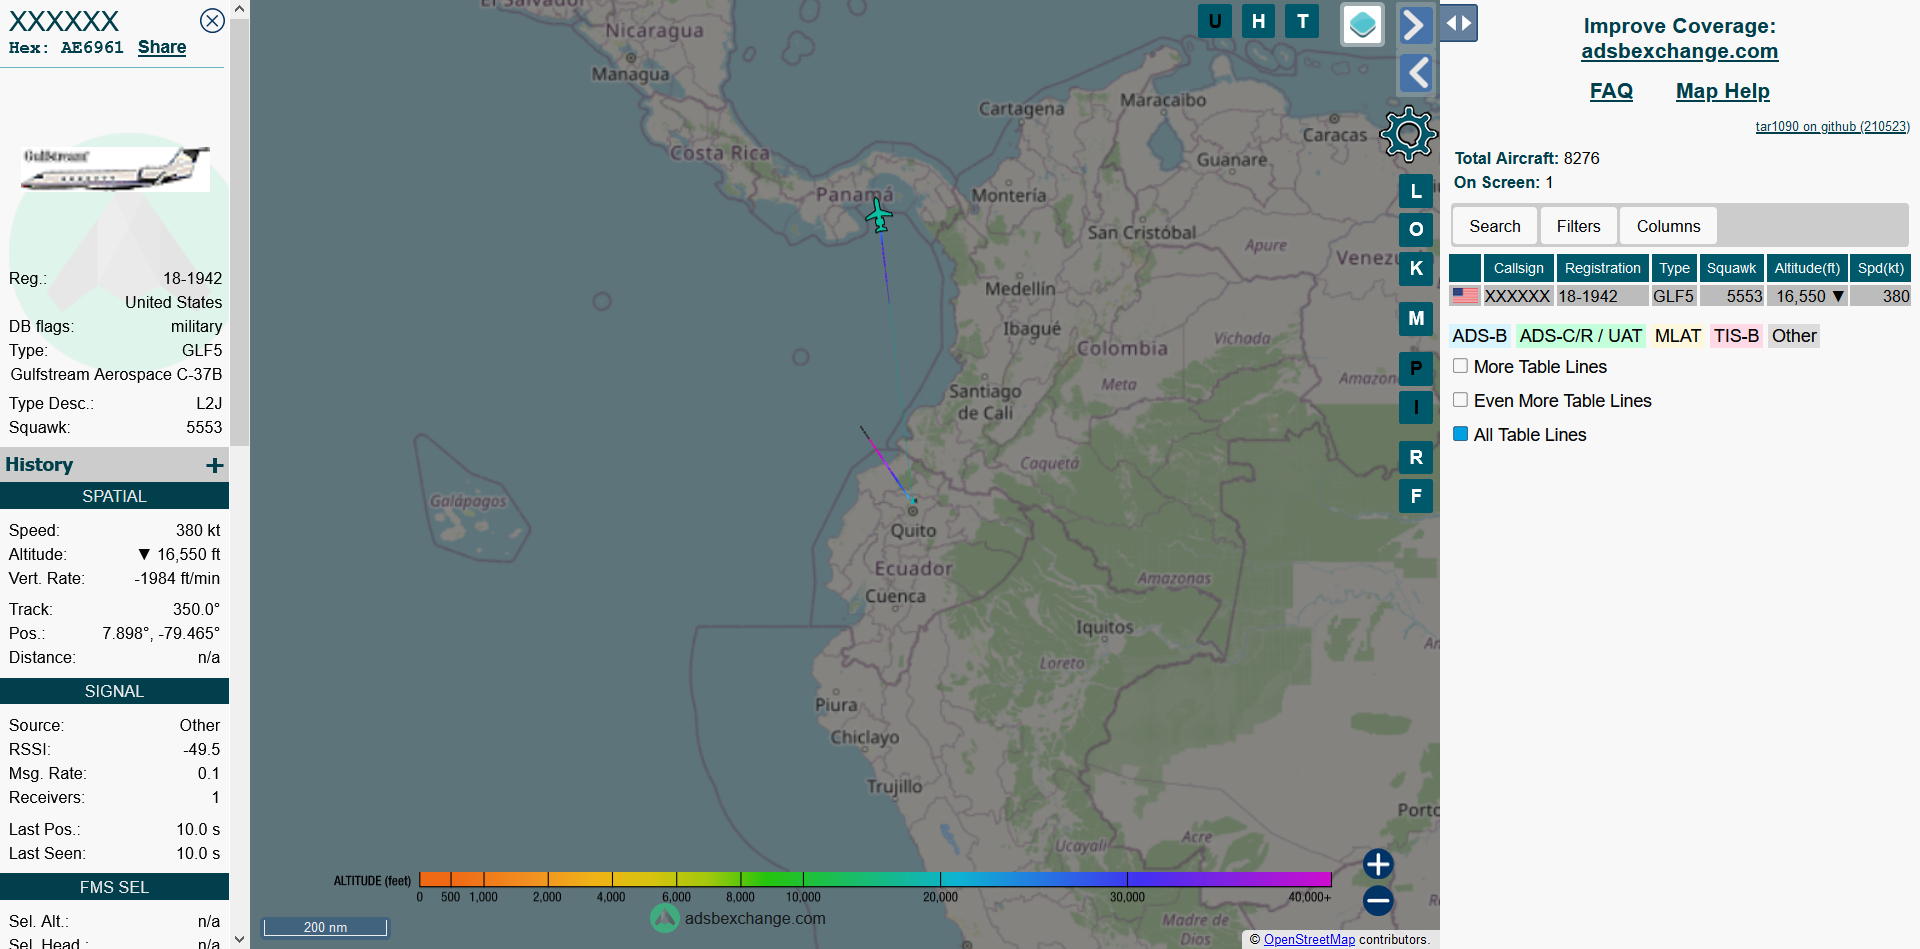Open OpenStreetMap attribution link

(1309, 939)
